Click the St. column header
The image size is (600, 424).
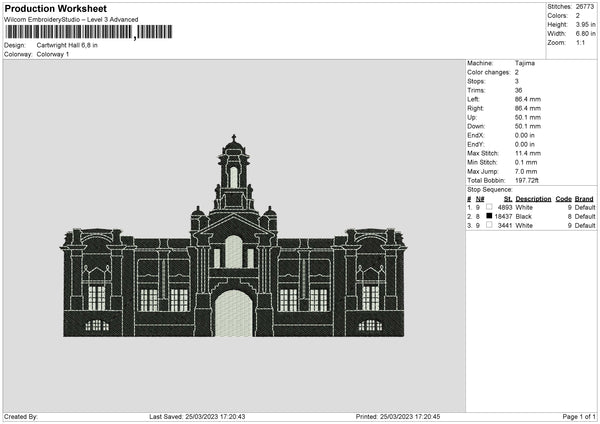[507, 198]
